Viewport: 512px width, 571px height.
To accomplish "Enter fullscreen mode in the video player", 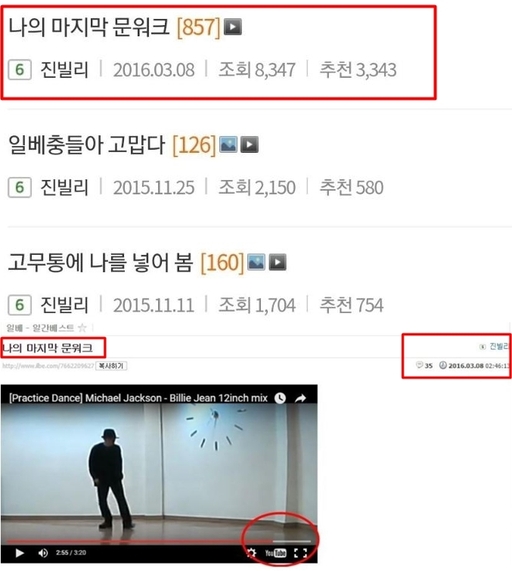I will [x=300, y=553].
